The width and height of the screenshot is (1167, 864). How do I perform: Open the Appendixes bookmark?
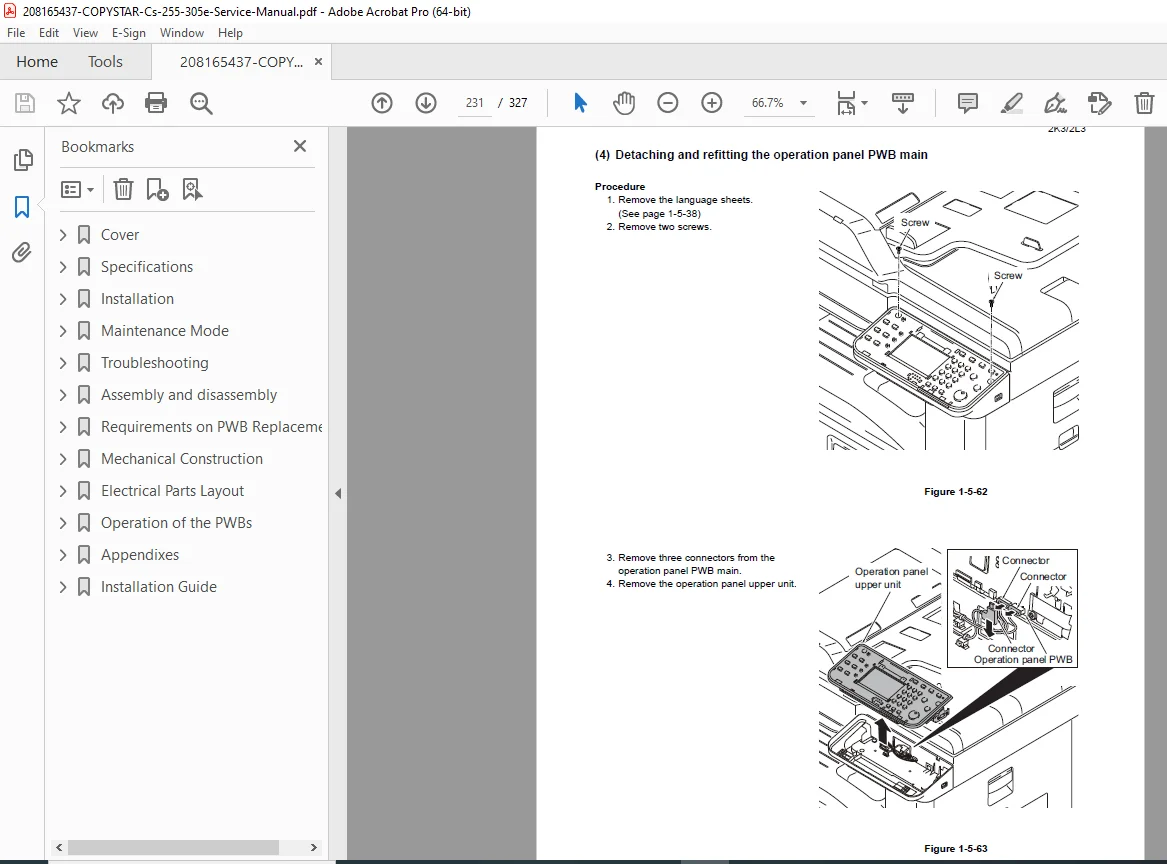[x=140, y=555]
